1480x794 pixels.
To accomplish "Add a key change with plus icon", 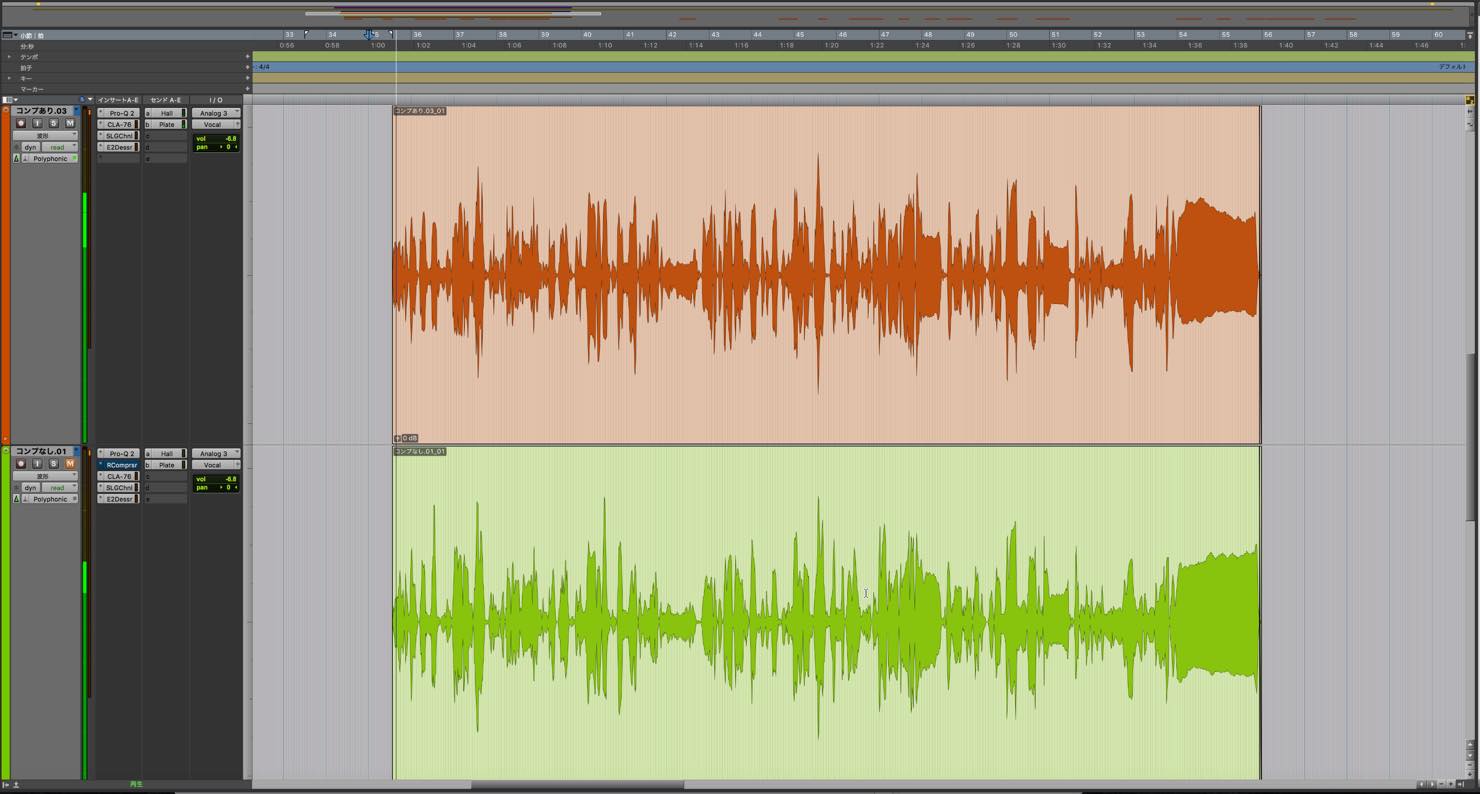I will (248, 78).
